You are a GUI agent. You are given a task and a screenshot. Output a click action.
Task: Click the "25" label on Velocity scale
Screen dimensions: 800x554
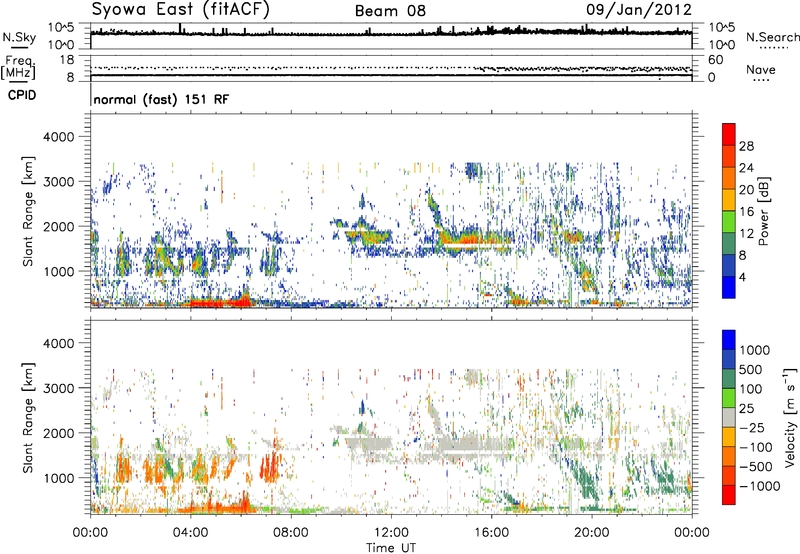pos(746,409)
